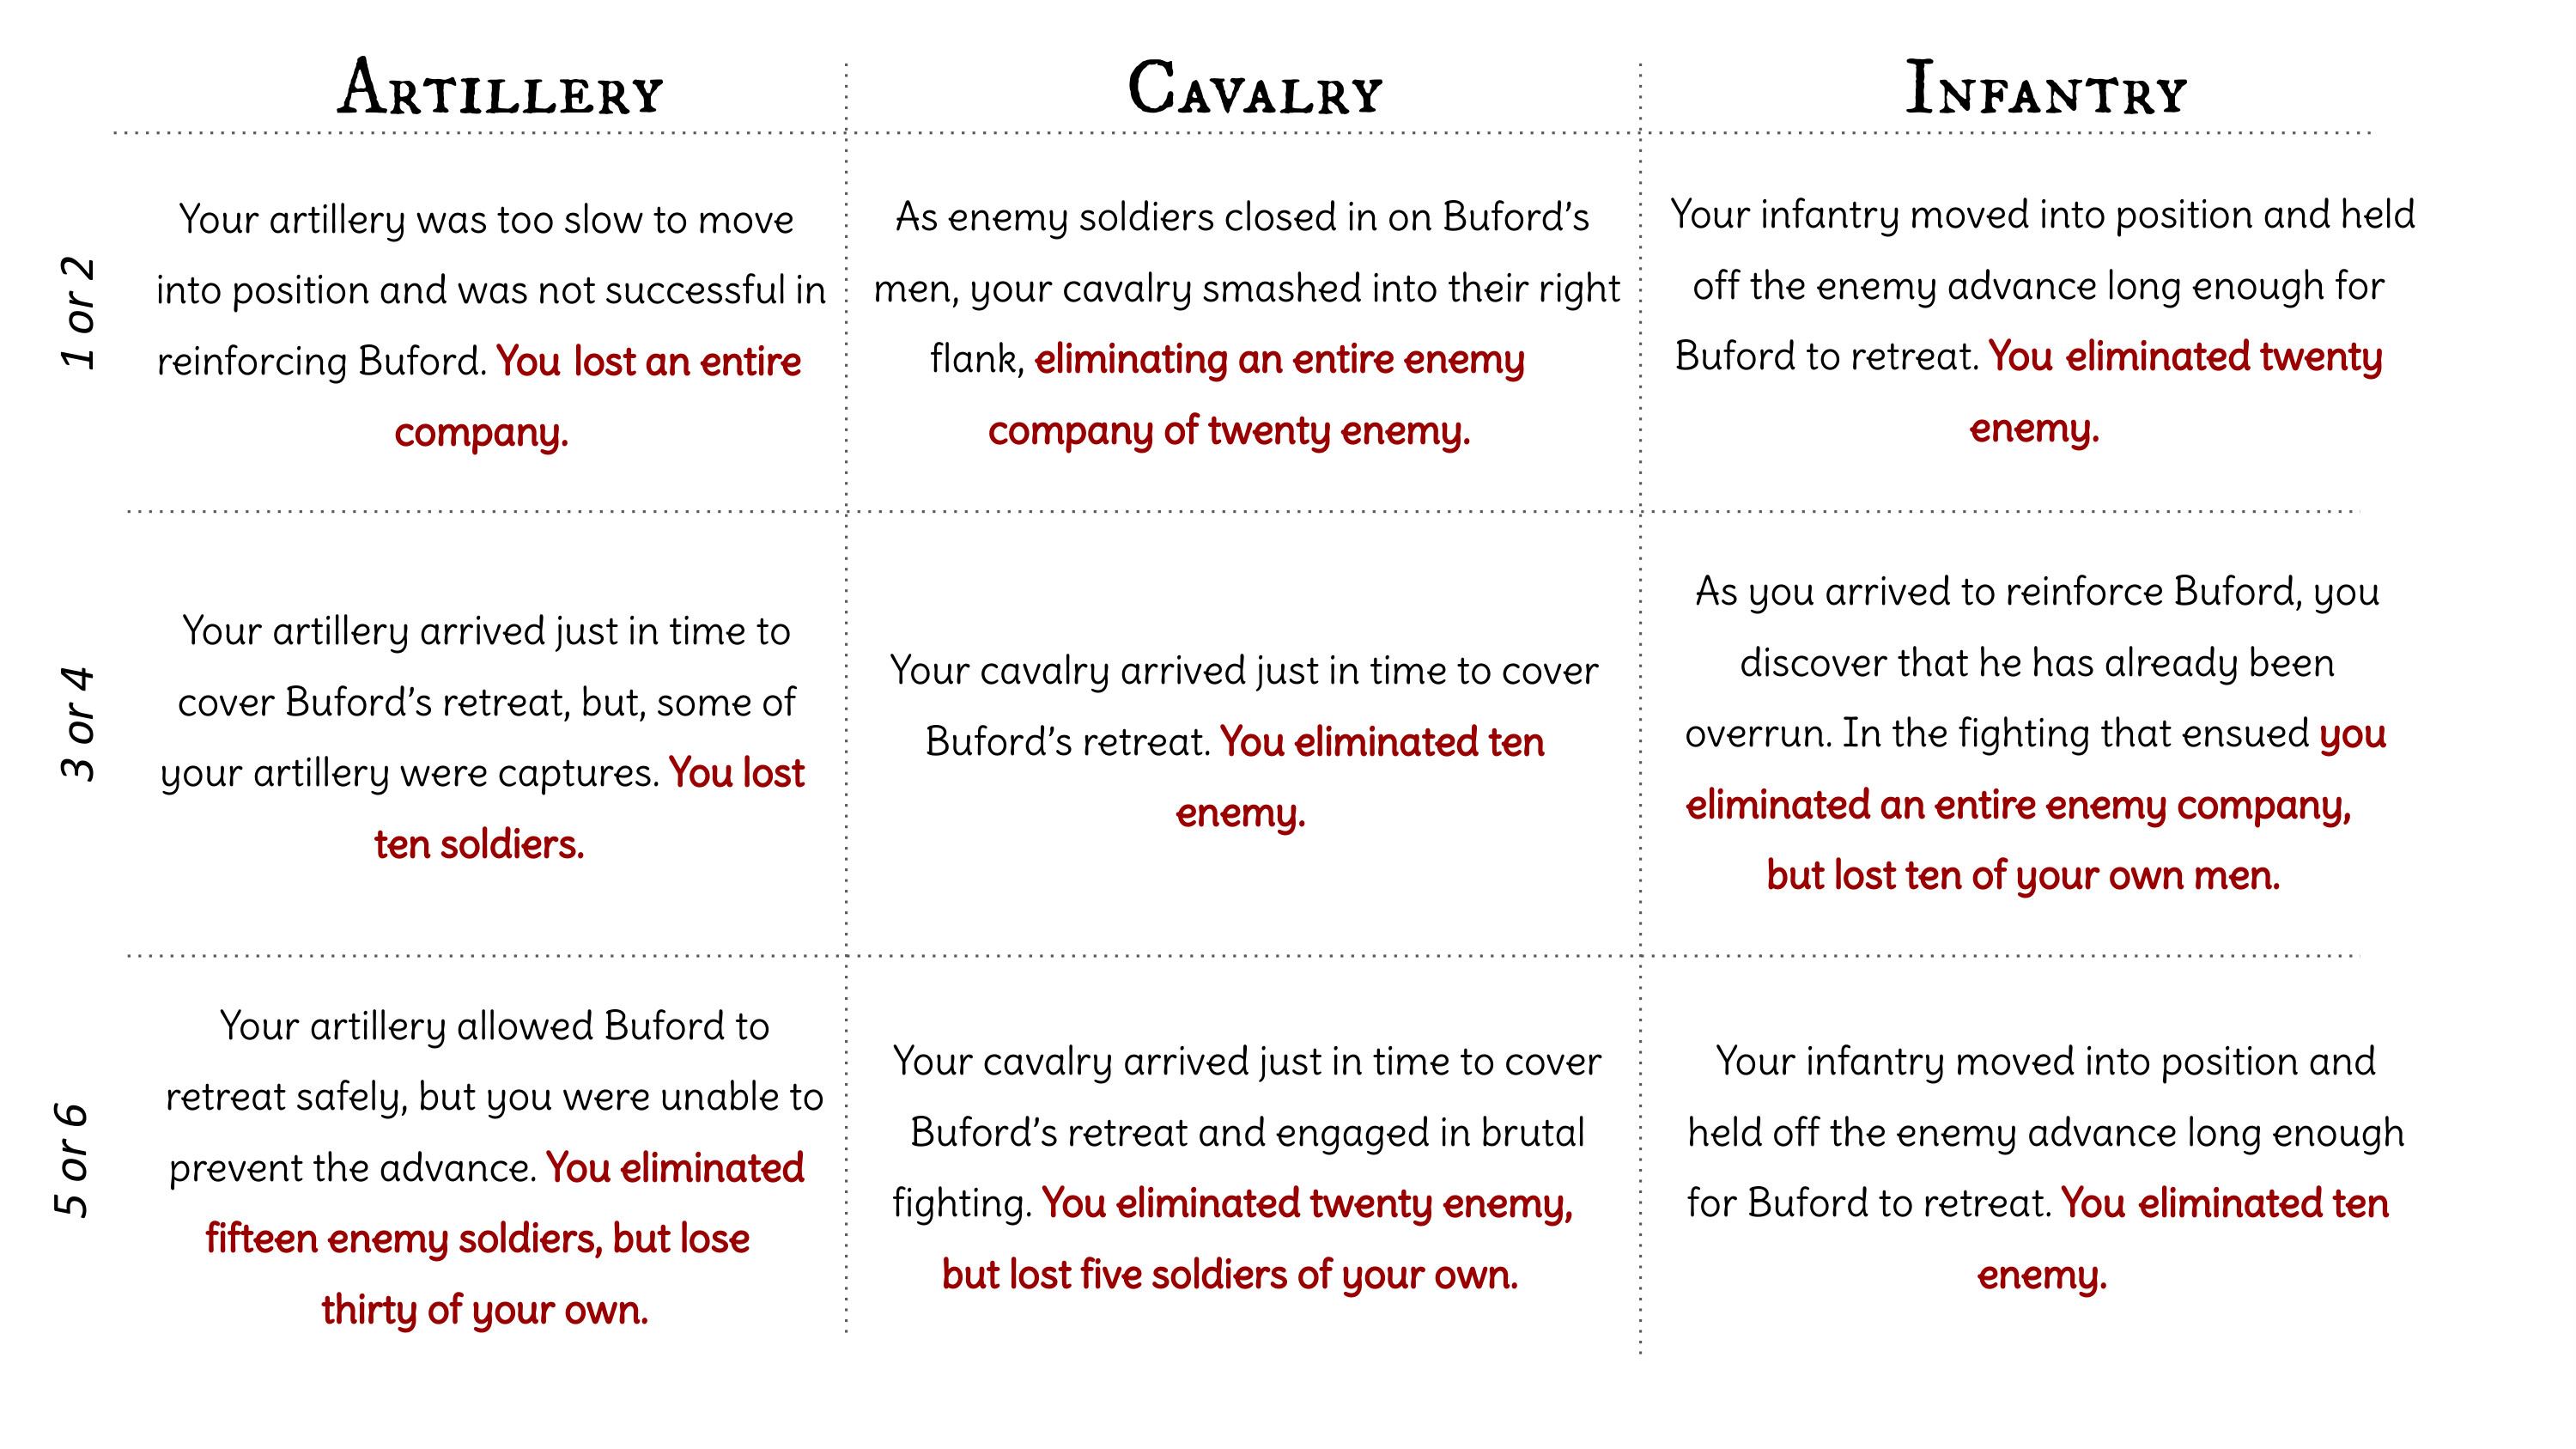Click red text "You eliminated ten" under Cavalry
This screenshot has width=2576, height=1449.
pyautogui.click(x=1382, y=742)
